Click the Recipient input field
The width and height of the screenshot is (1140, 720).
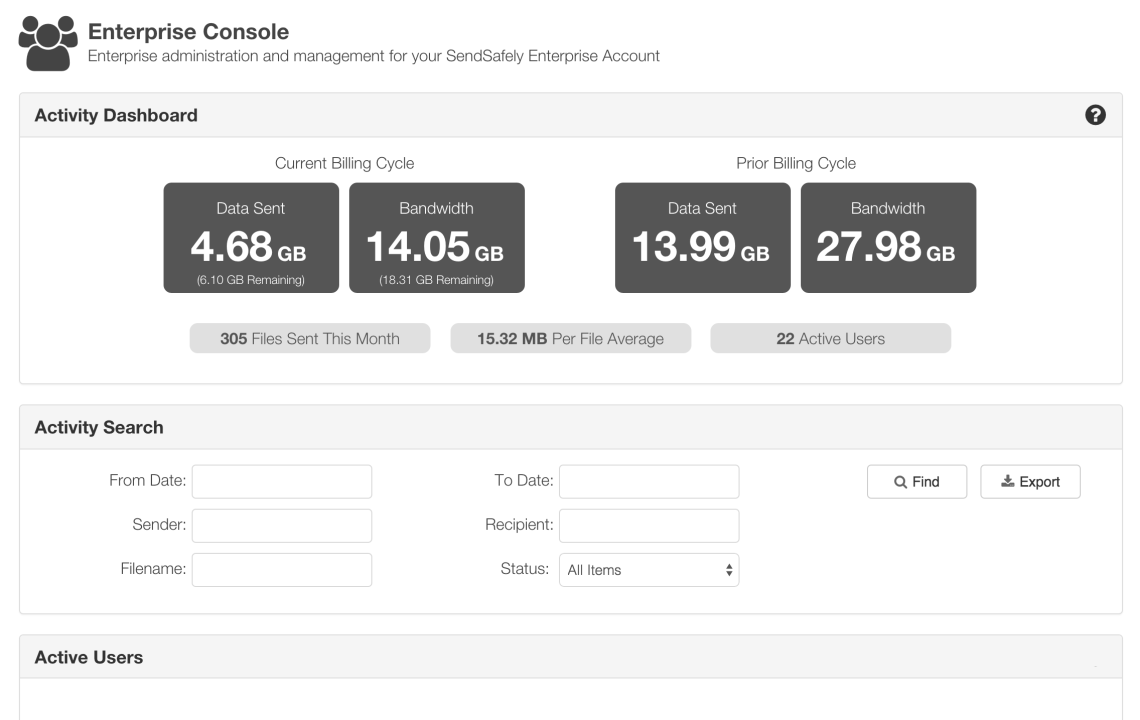pos(649,525)
